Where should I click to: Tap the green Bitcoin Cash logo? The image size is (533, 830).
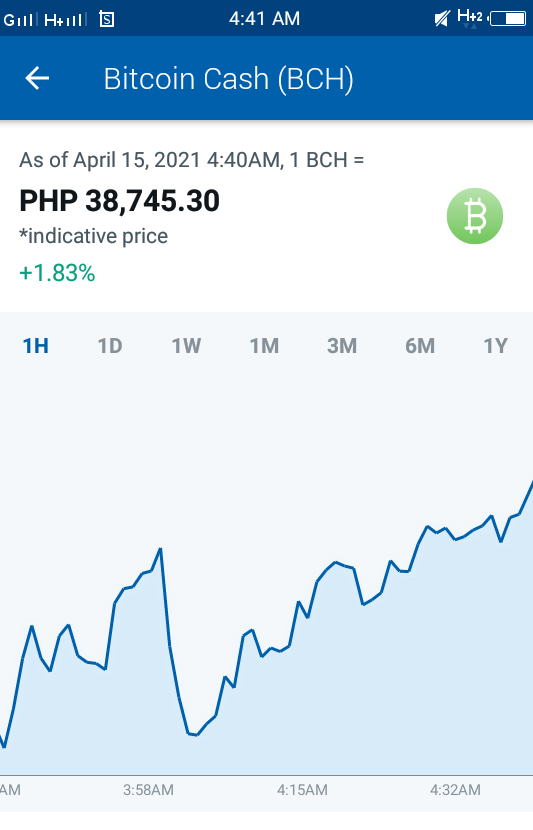coord(475,216)
